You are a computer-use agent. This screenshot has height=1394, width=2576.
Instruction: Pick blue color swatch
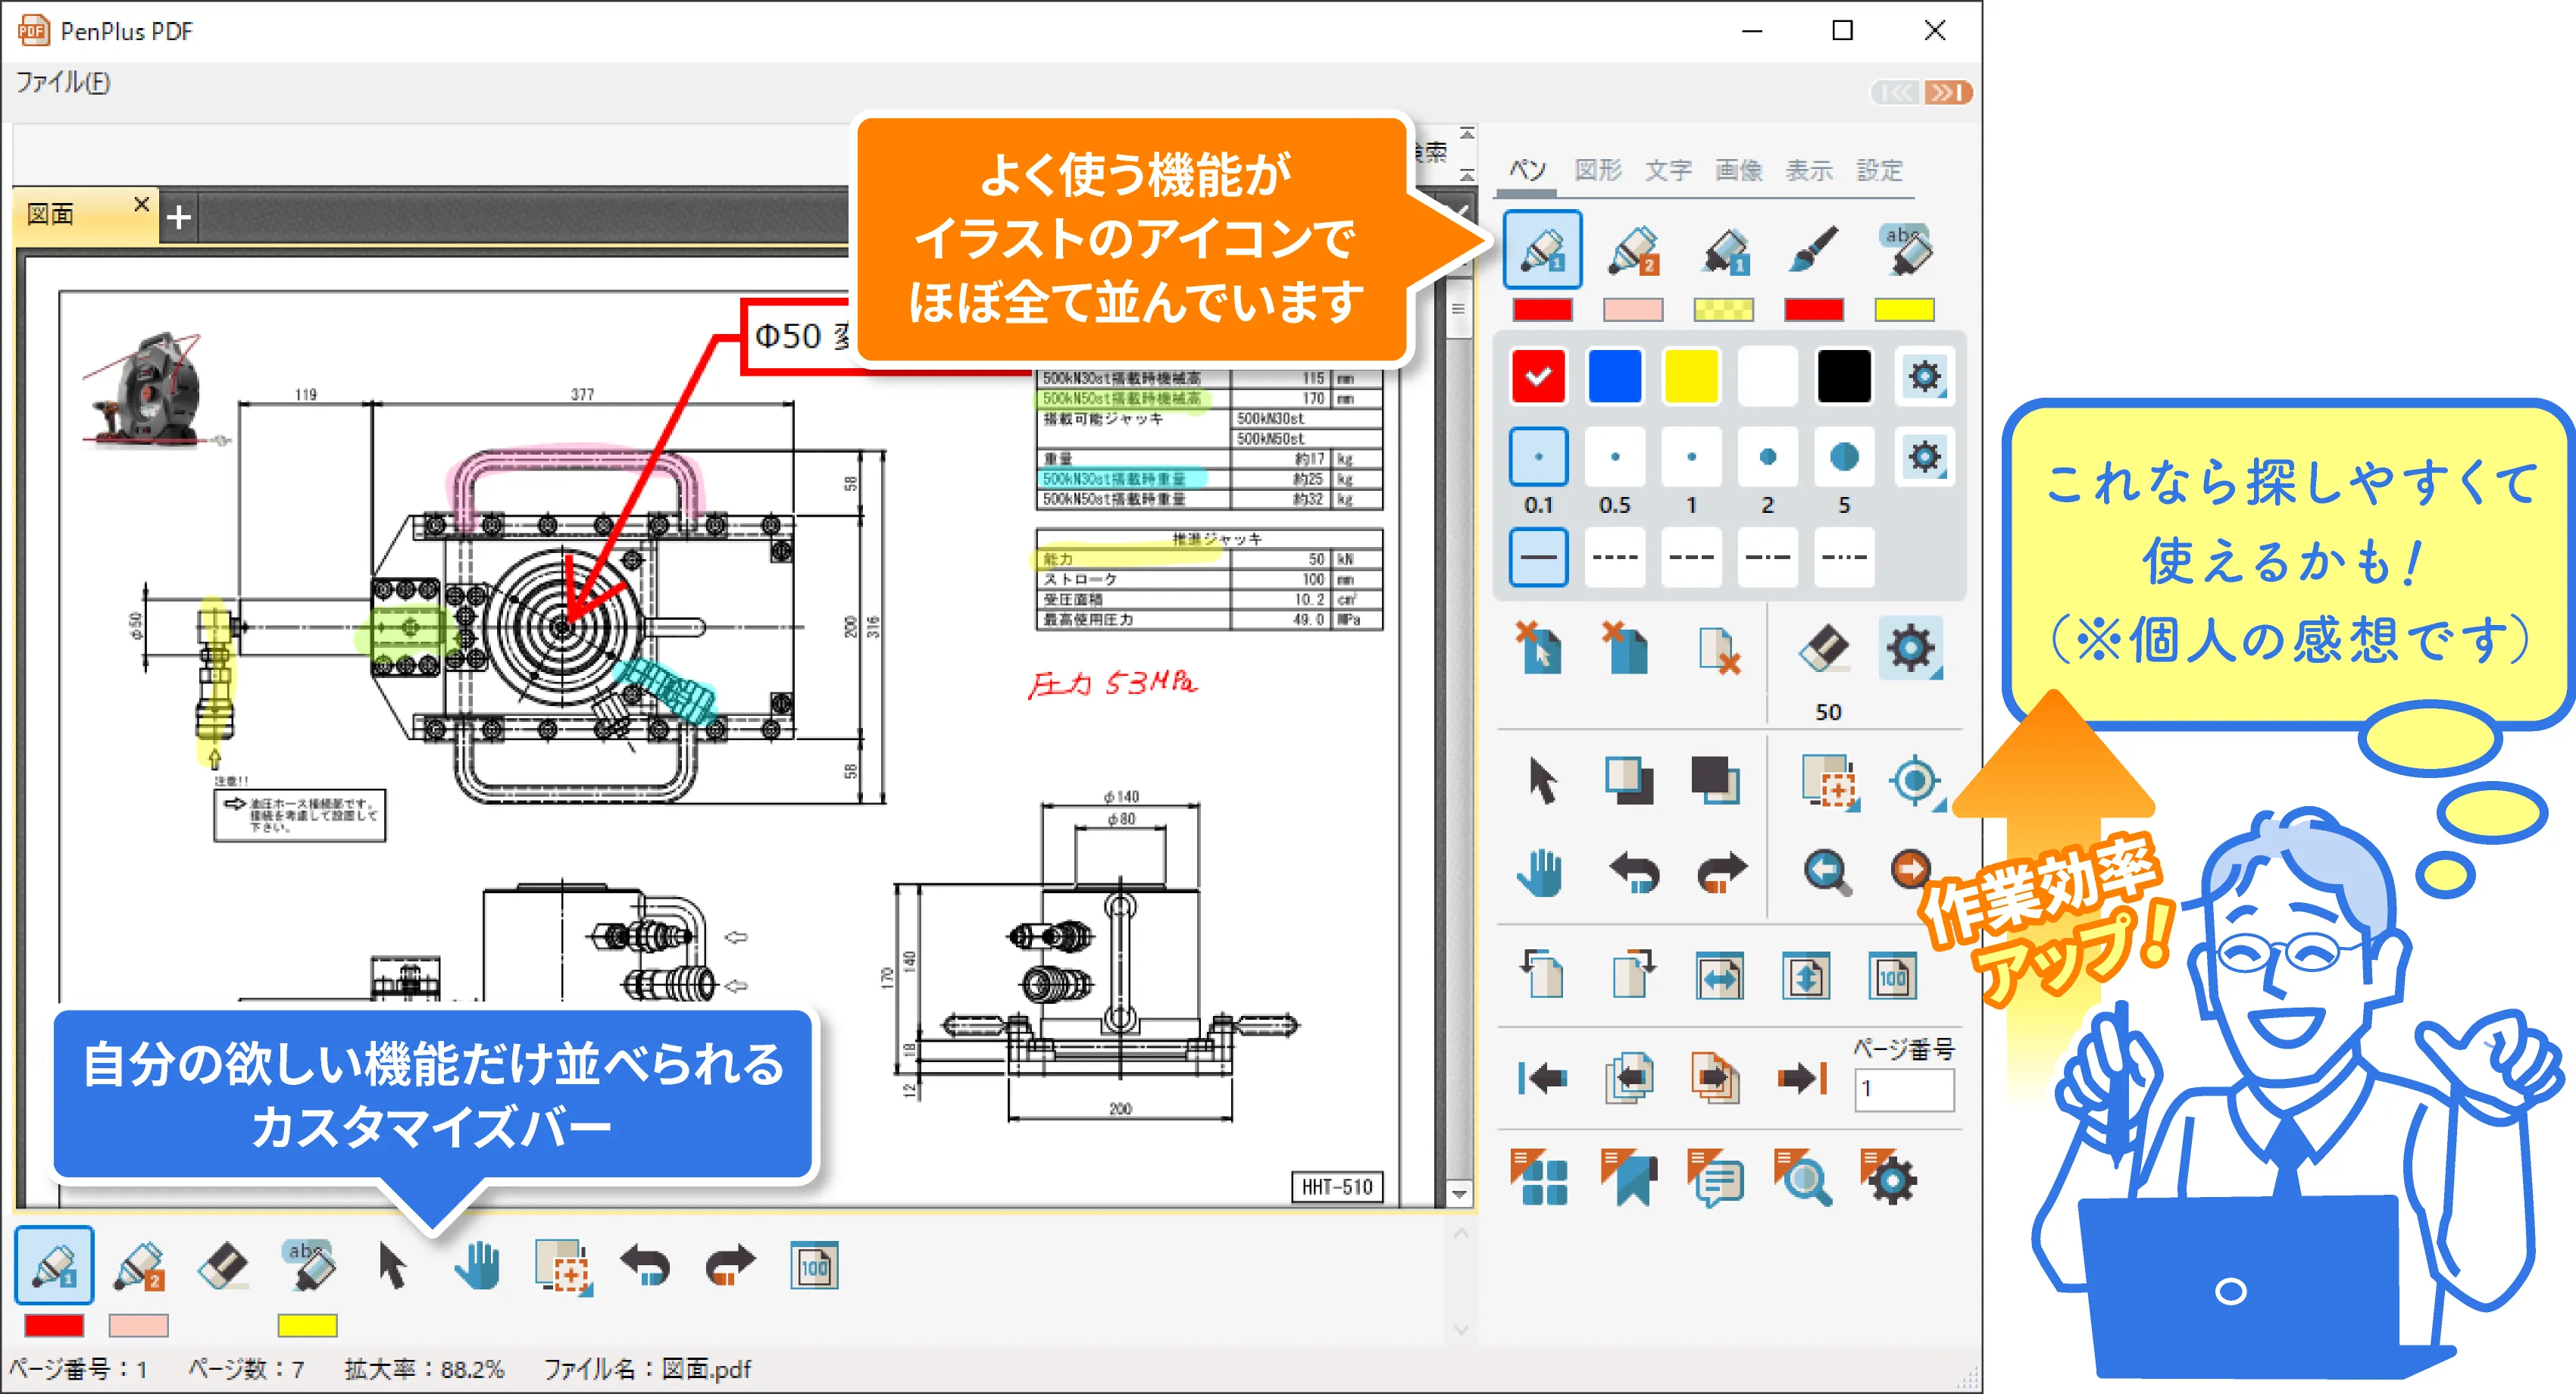[1615, 377]
